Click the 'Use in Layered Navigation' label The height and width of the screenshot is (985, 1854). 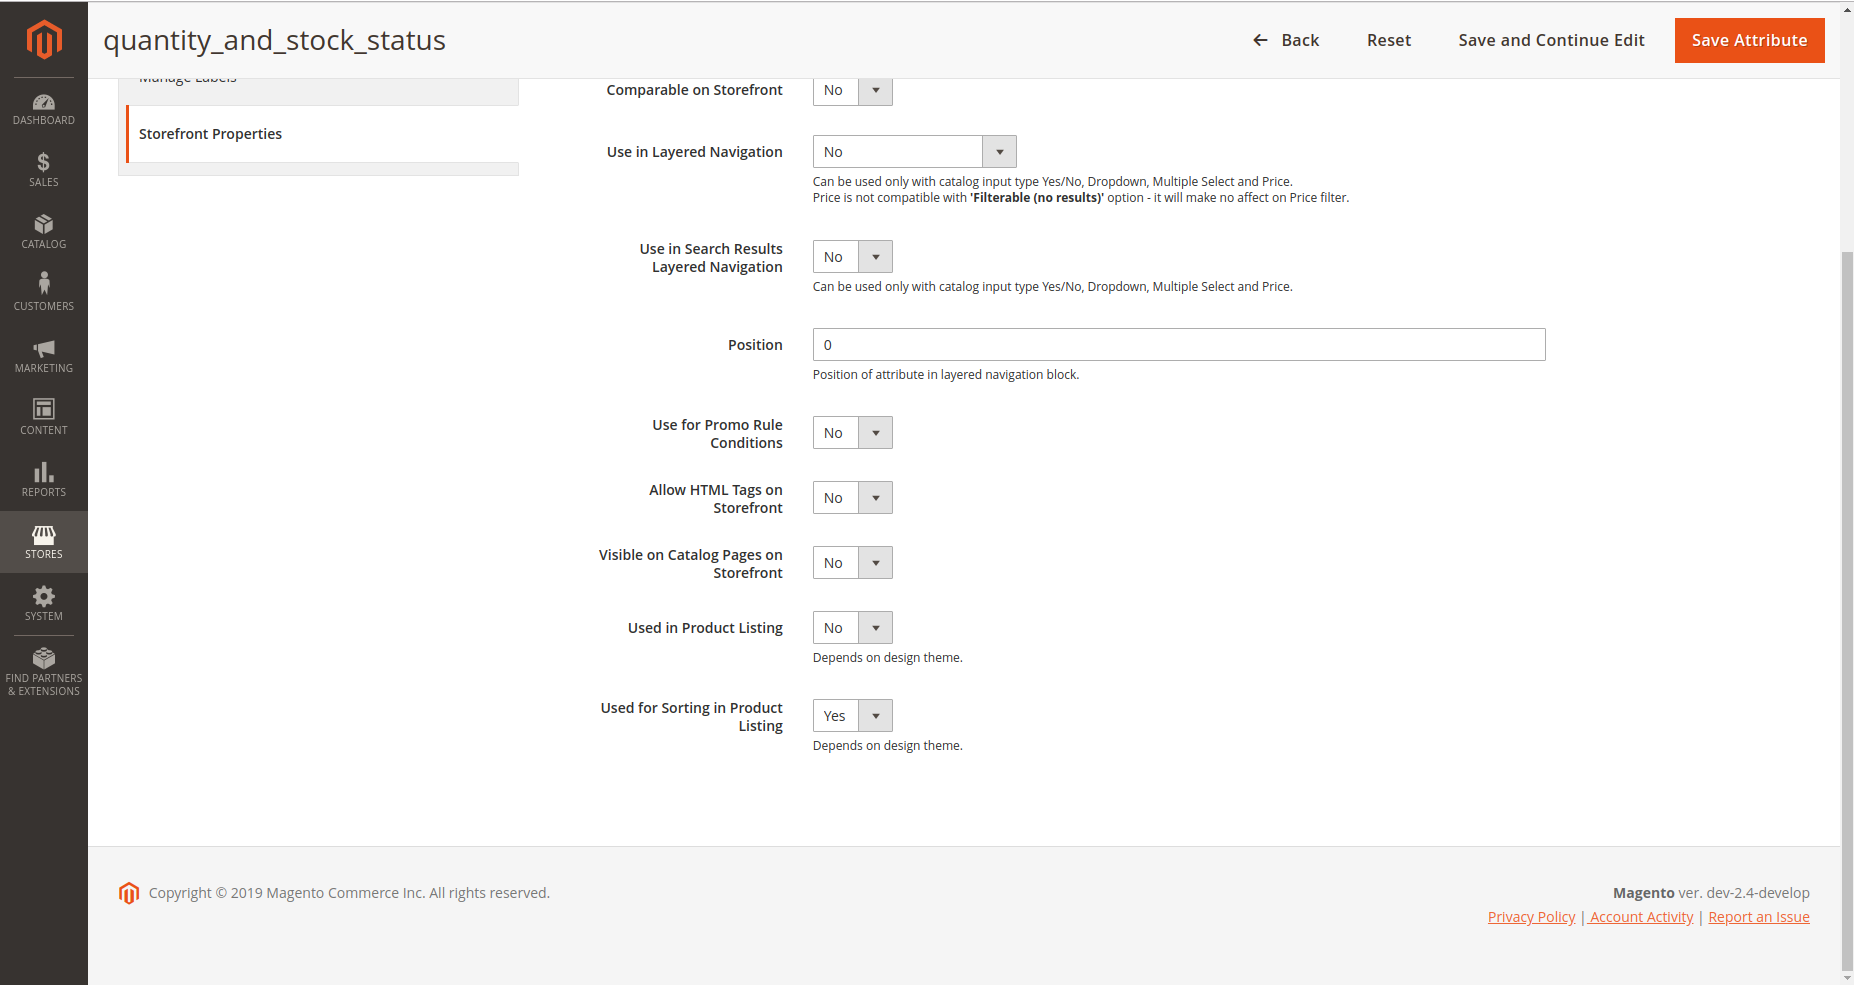coord(695,152)
